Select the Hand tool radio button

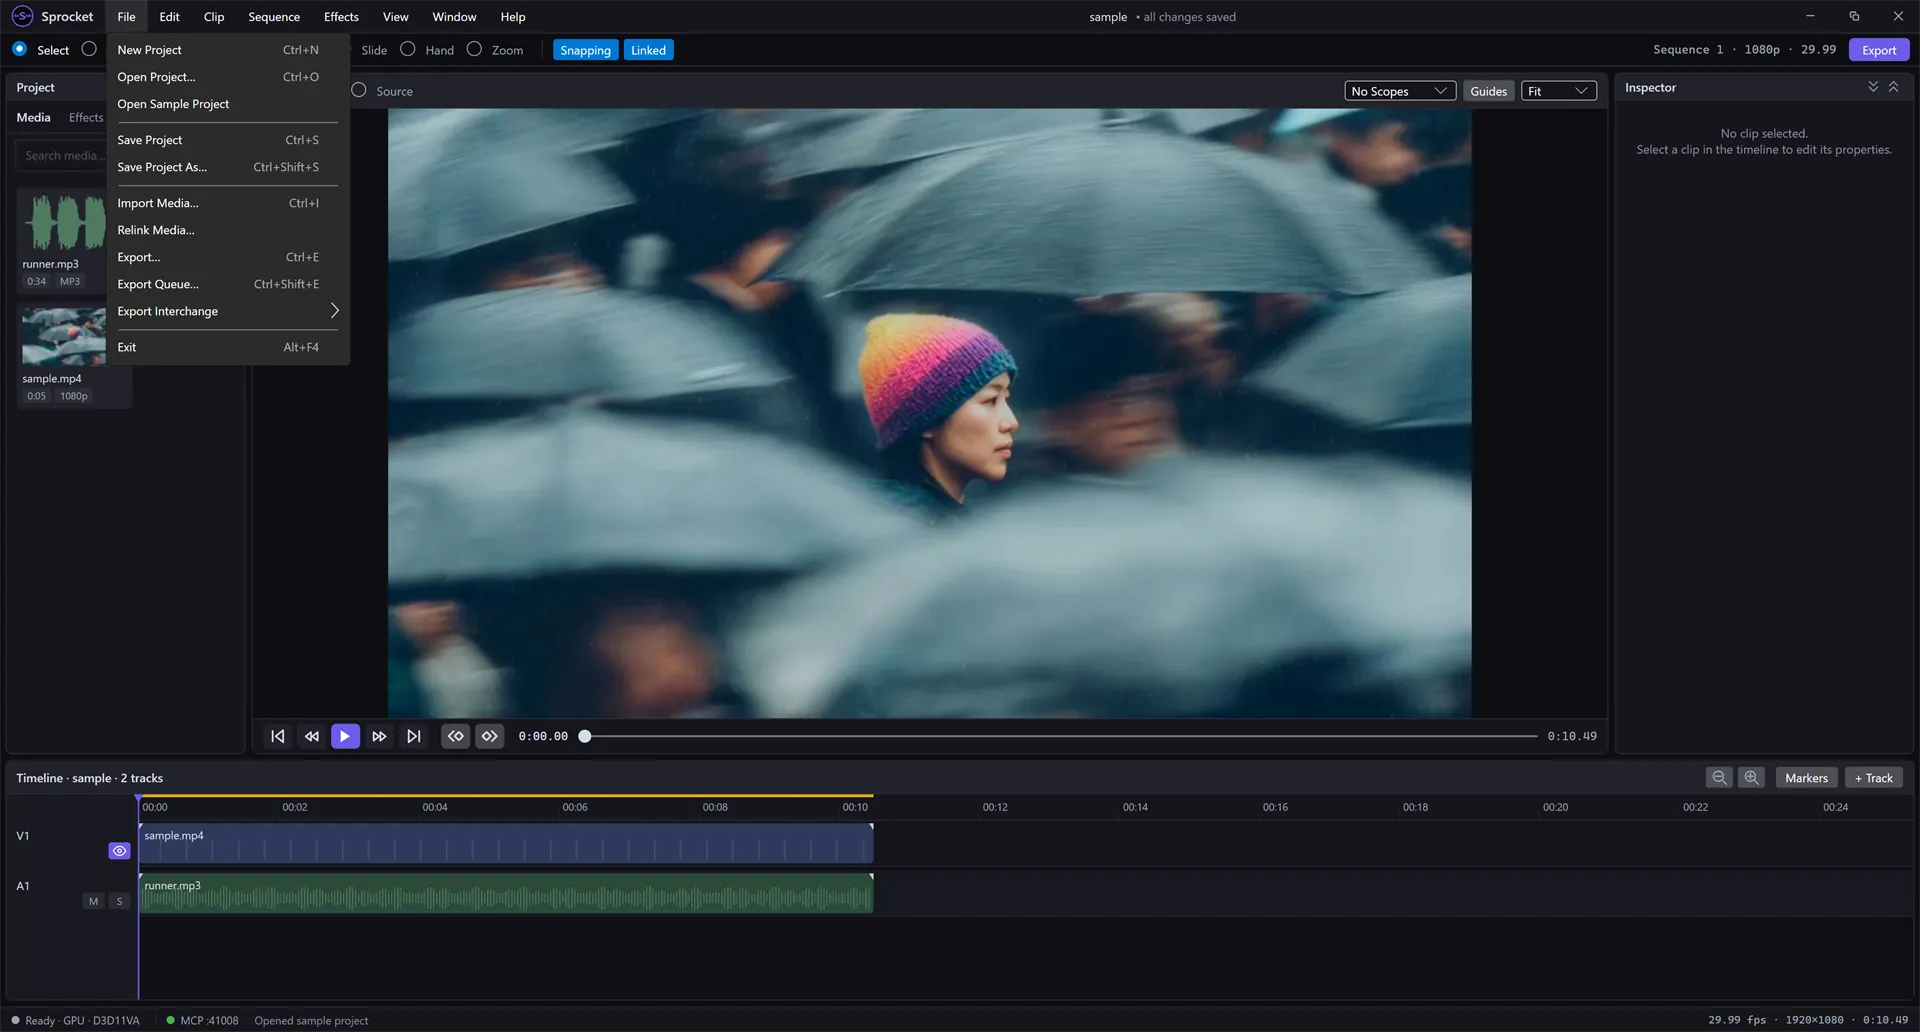408,49
